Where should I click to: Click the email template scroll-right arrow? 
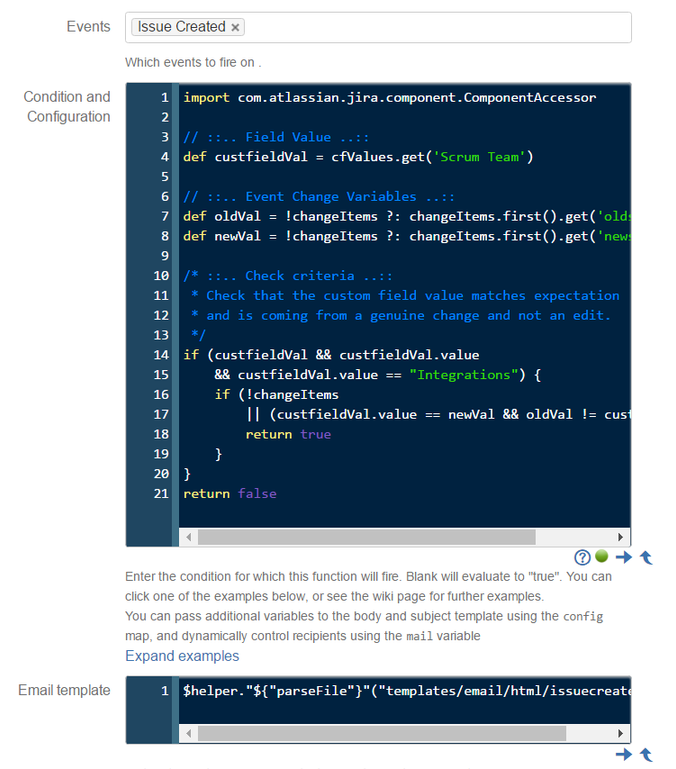pos(621,734)
